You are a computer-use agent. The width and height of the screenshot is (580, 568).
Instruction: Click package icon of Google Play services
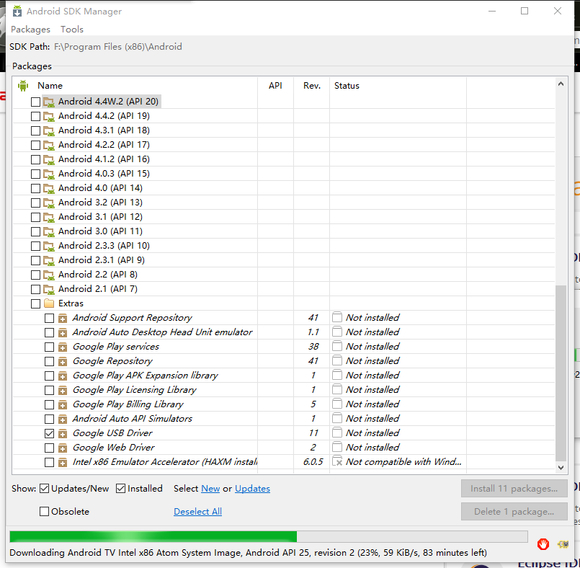63,347
